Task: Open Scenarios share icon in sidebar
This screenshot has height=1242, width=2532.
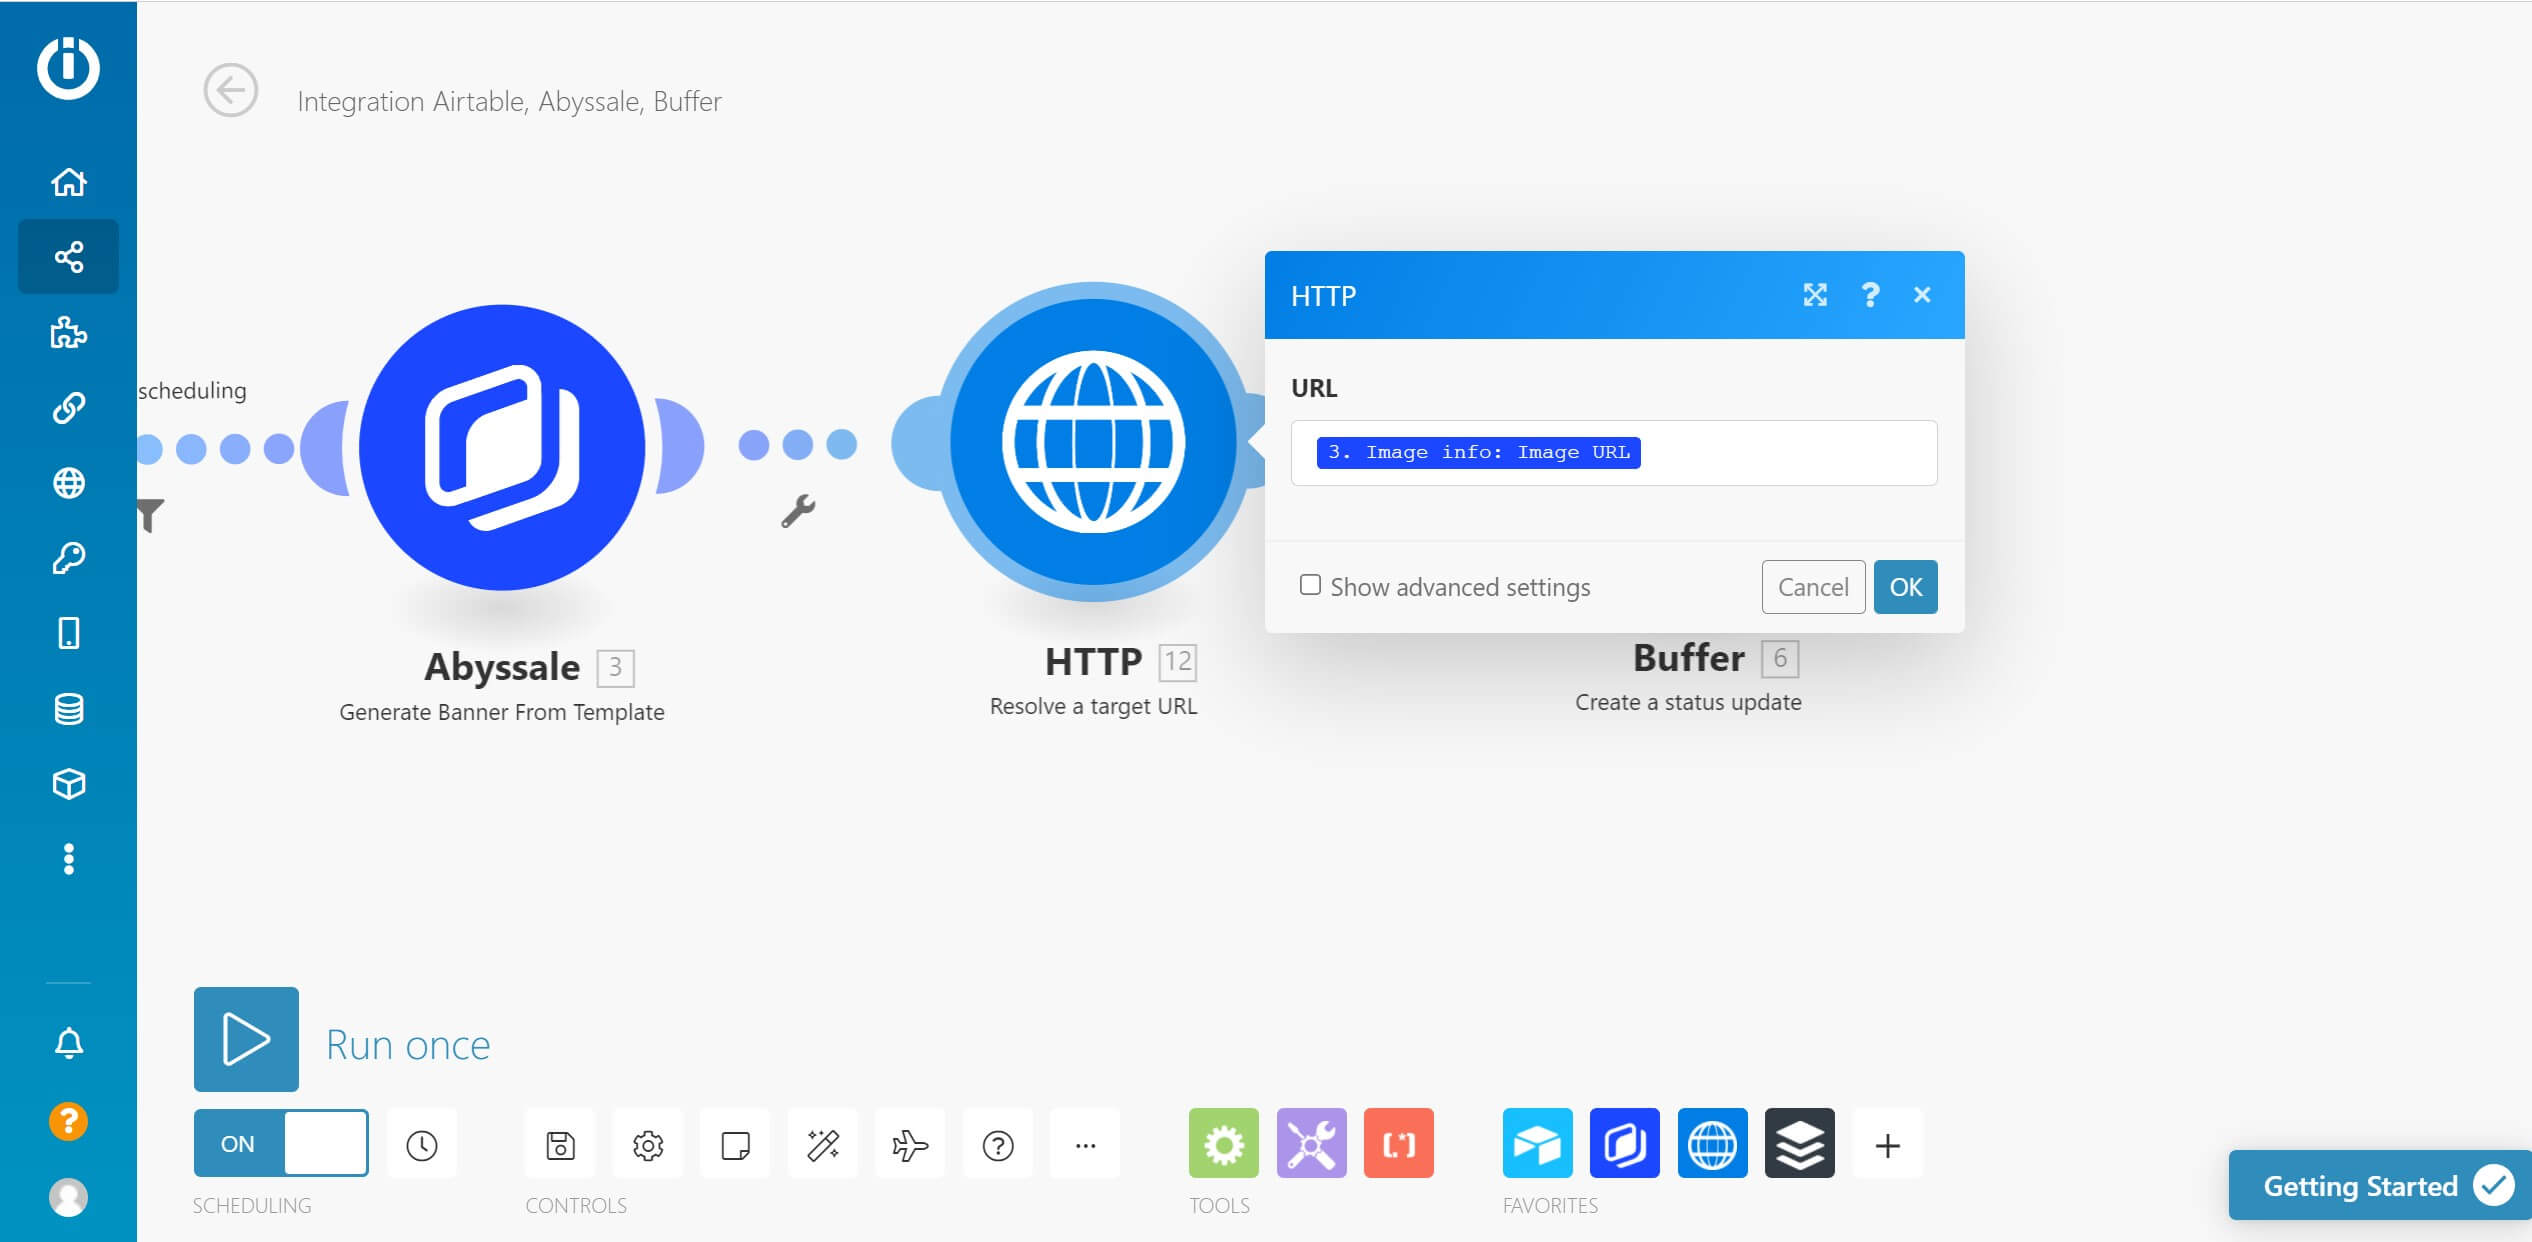Action: (x=68, y=257)
